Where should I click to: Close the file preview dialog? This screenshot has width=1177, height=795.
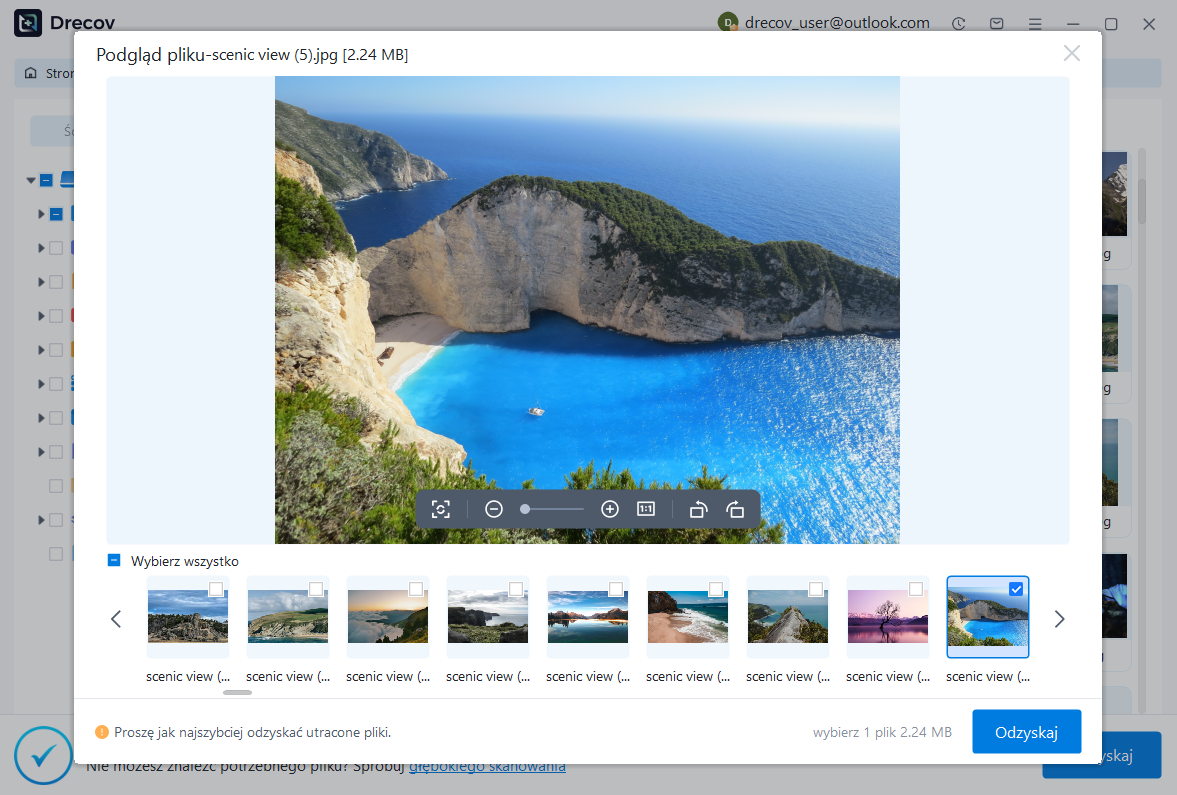coord(1071,54)
